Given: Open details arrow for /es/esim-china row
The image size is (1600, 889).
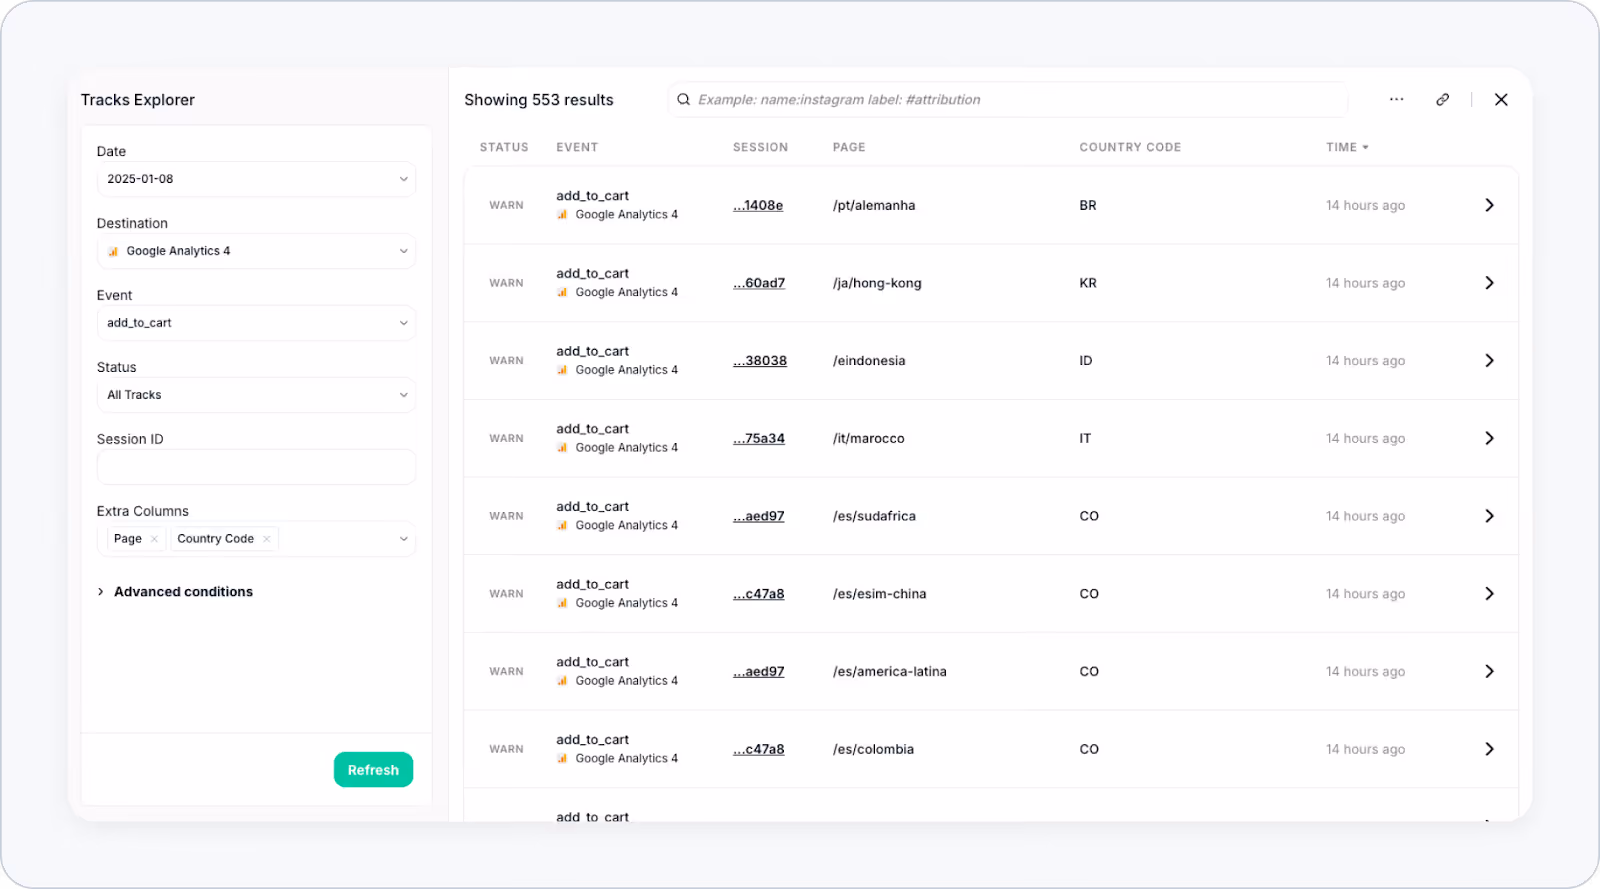Looking at the screenshot, I should click(1489, 594).
